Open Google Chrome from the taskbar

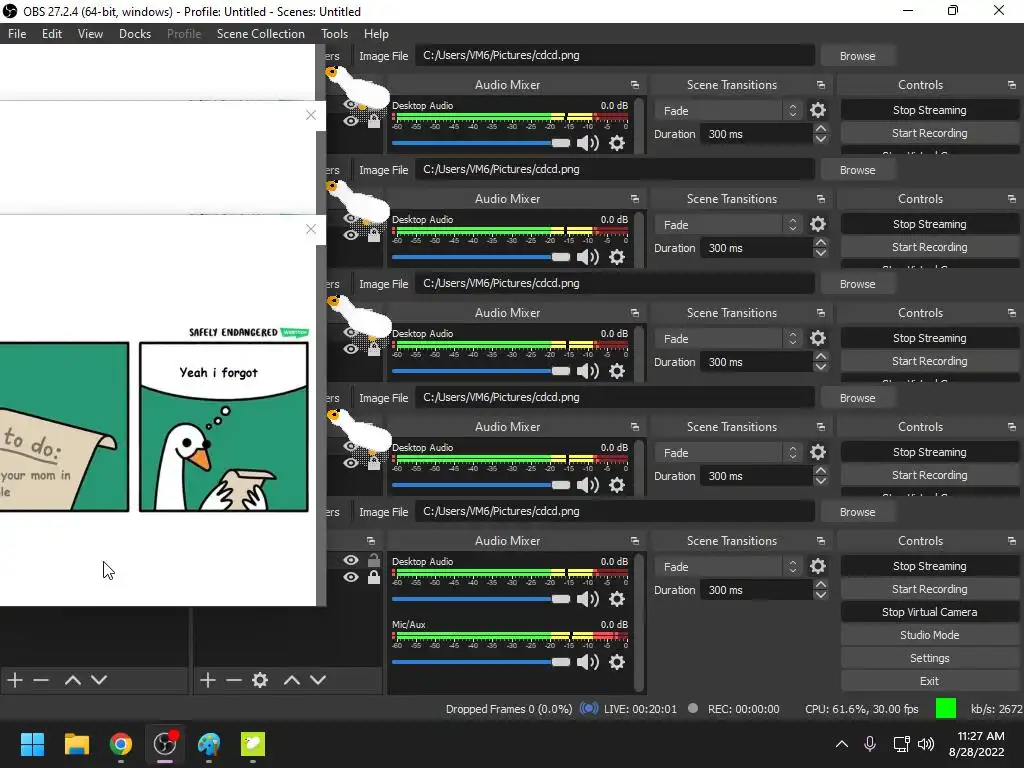(x=121, y=744)
